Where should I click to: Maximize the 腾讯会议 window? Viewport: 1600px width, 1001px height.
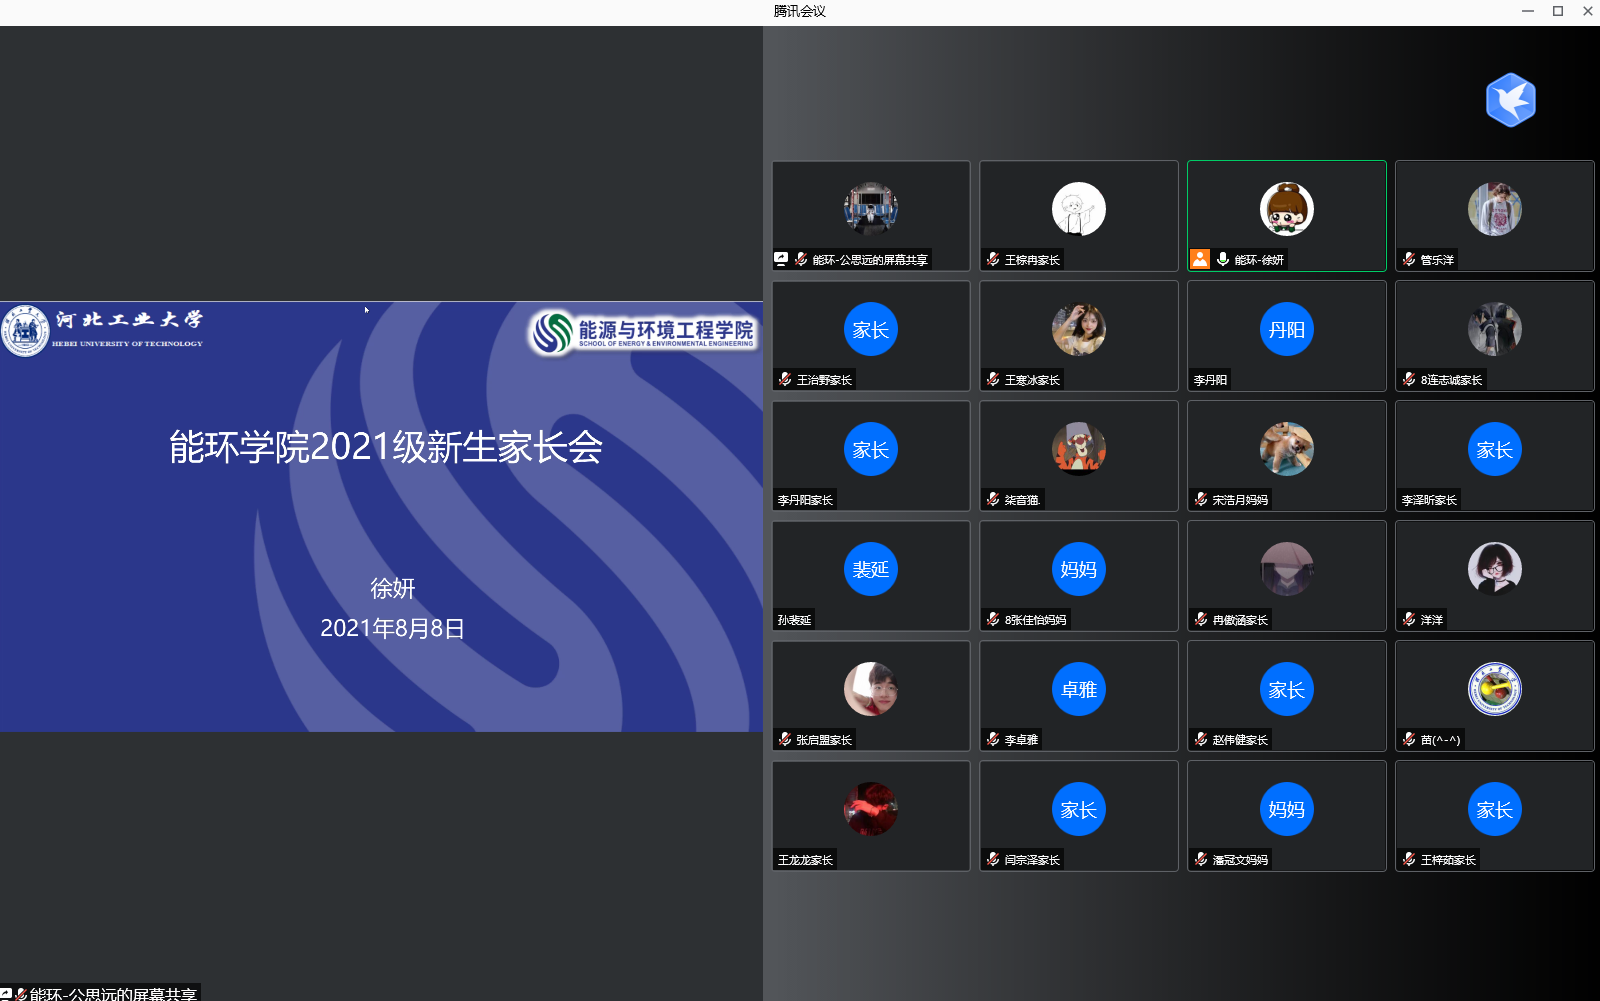click(1557, 11)
